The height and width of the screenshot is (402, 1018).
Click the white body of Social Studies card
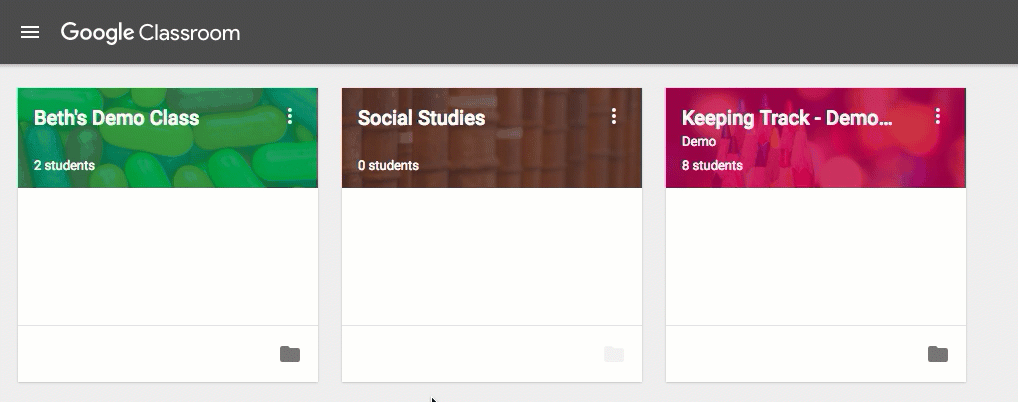[492, 256]
